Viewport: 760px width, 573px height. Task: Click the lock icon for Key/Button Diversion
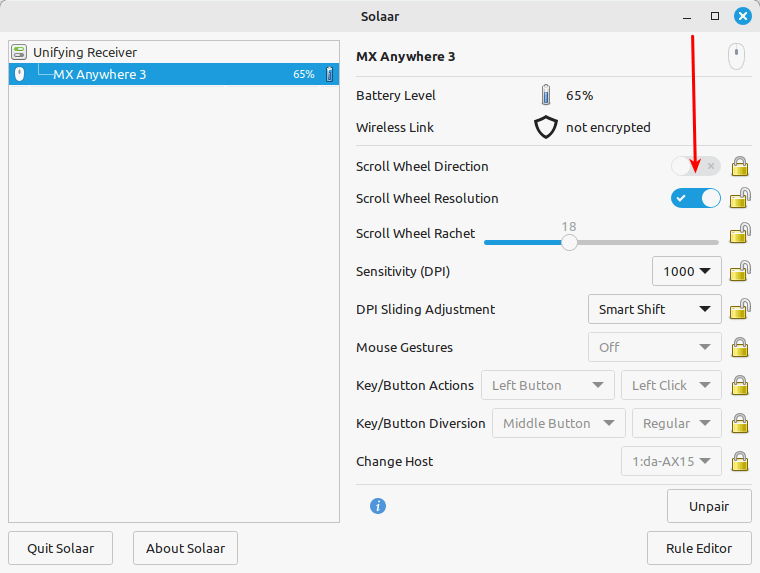click(740, 423)
